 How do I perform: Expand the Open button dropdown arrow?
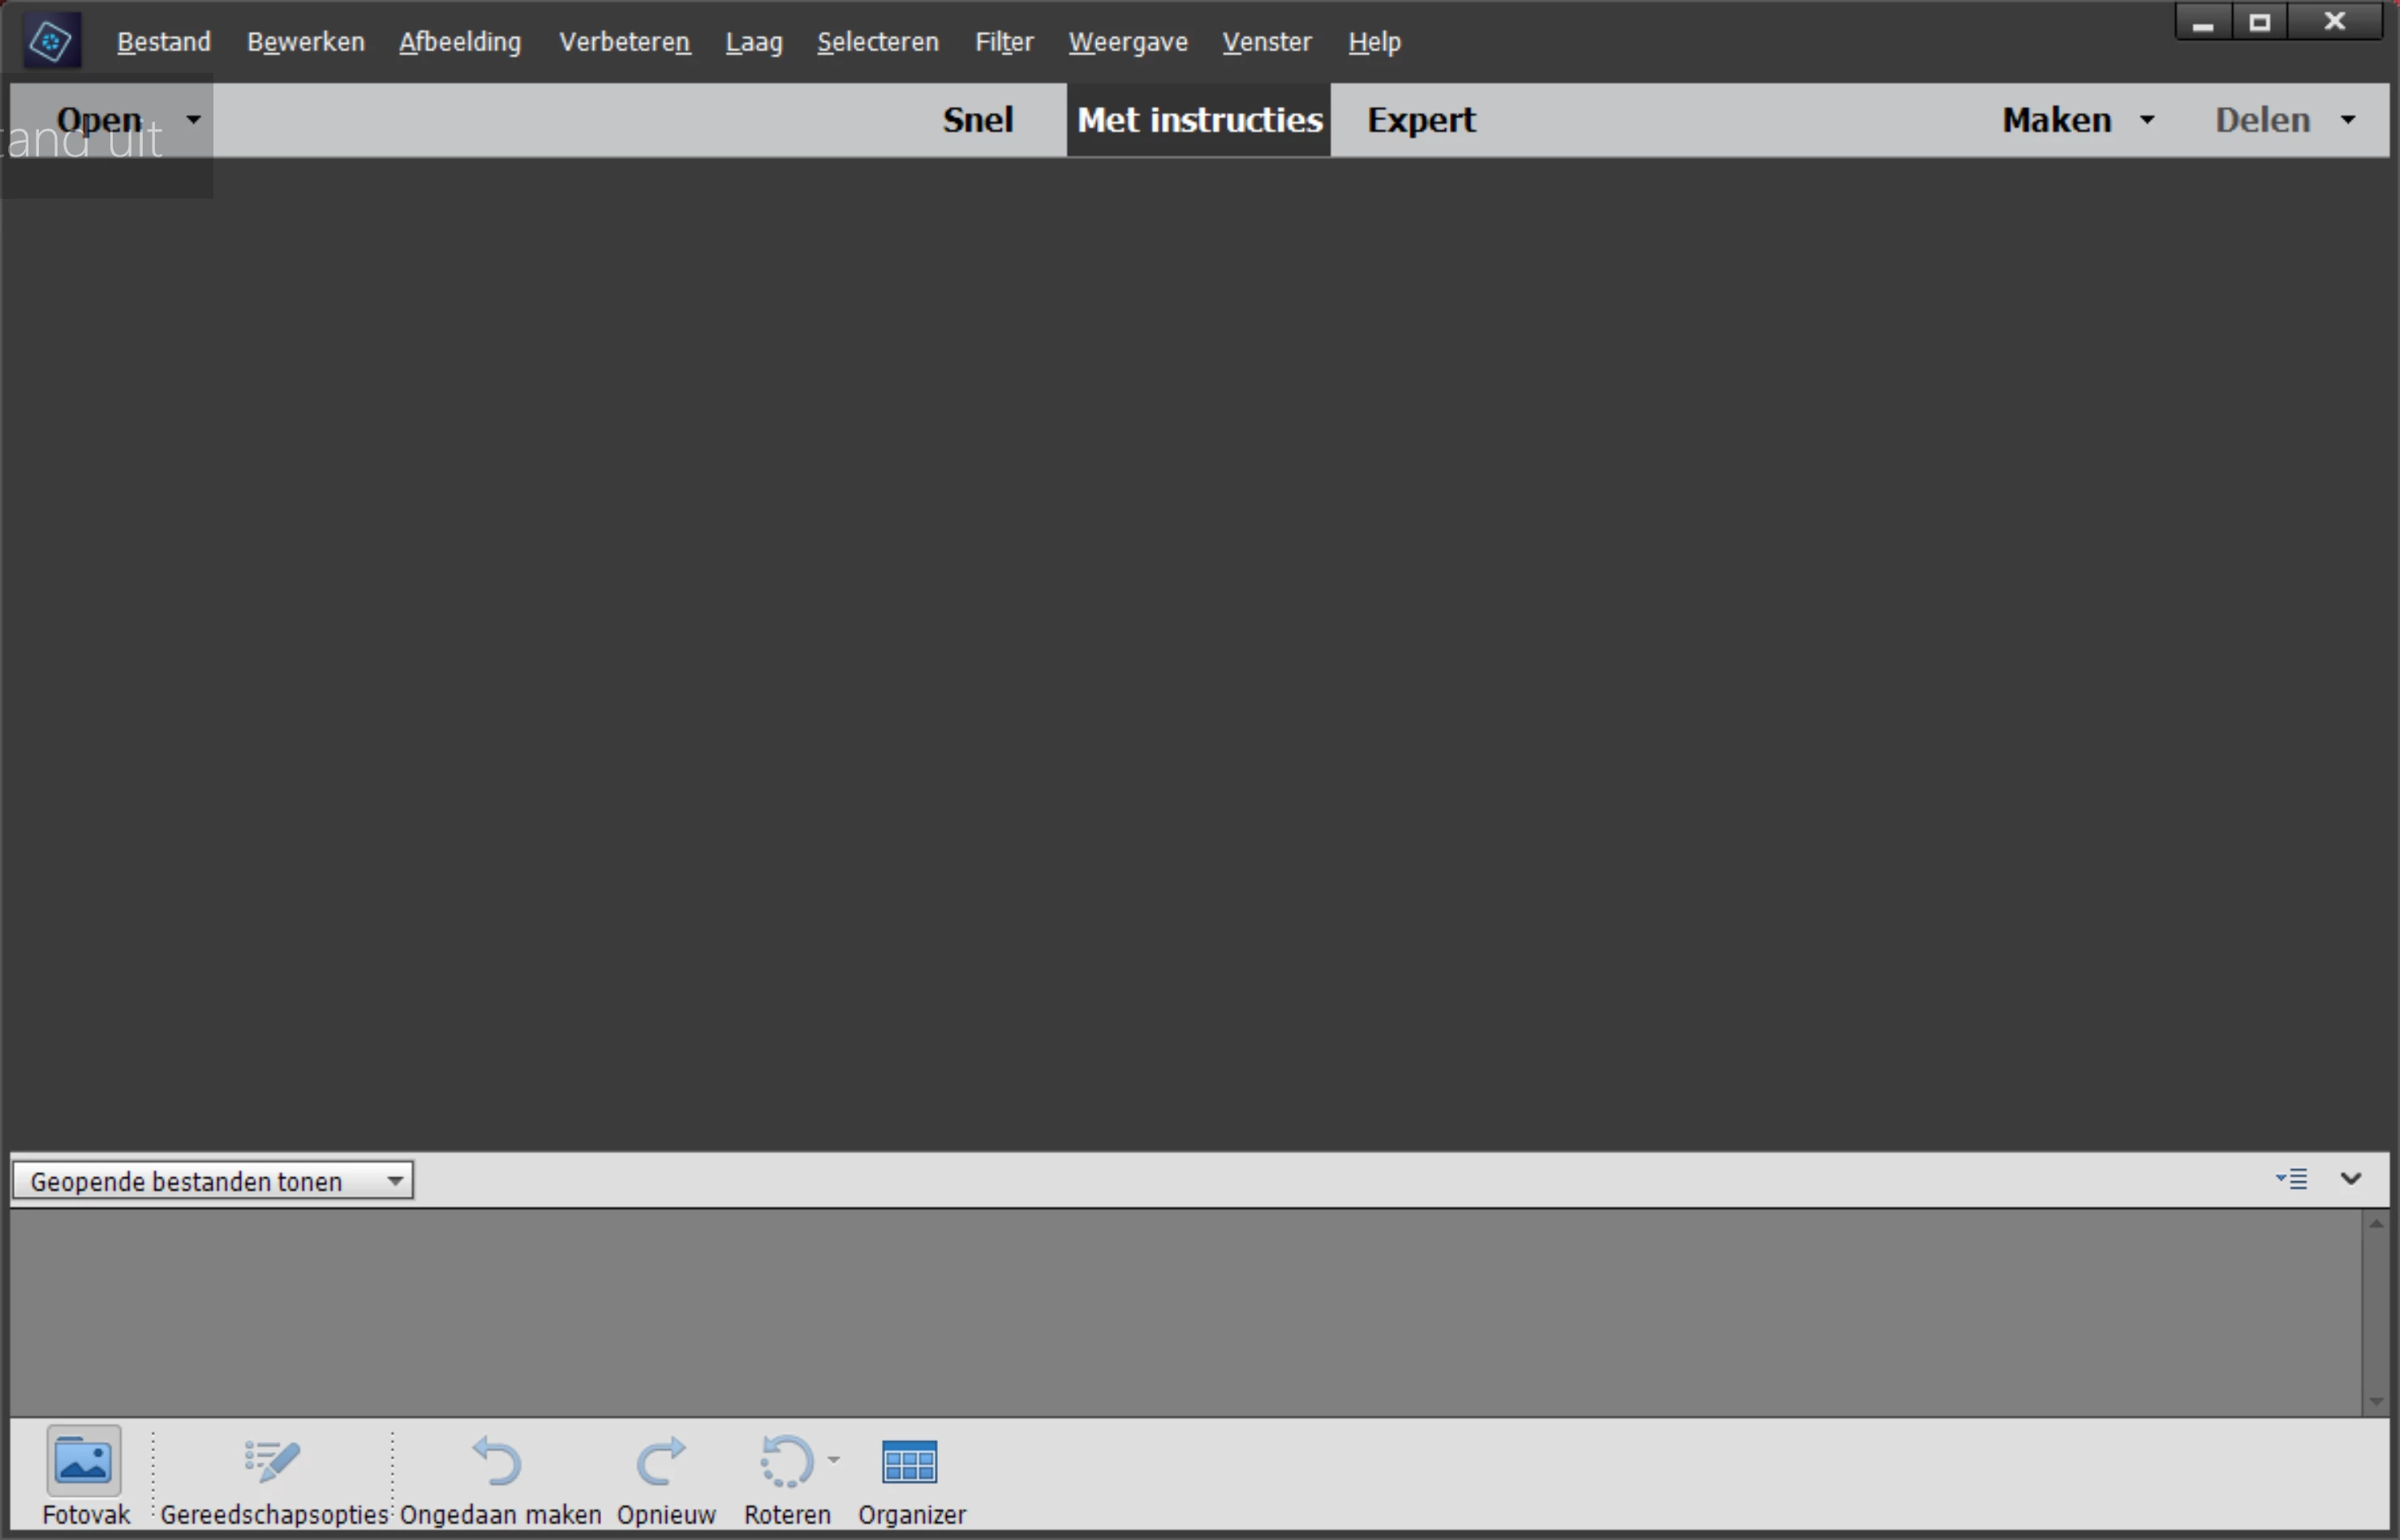click(193, 119)
